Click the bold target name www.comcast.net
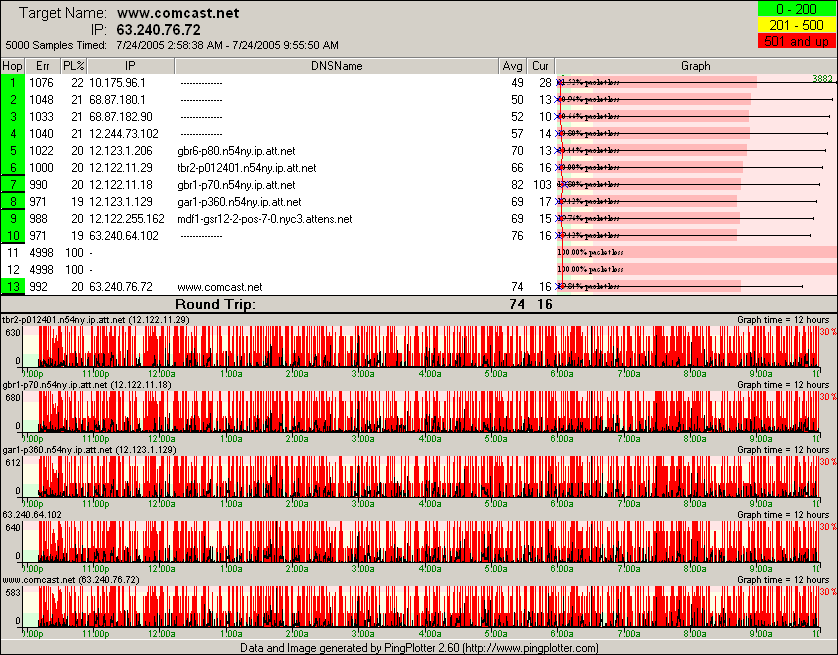Viewport: 838px width, 655px height. click(178, 13)
